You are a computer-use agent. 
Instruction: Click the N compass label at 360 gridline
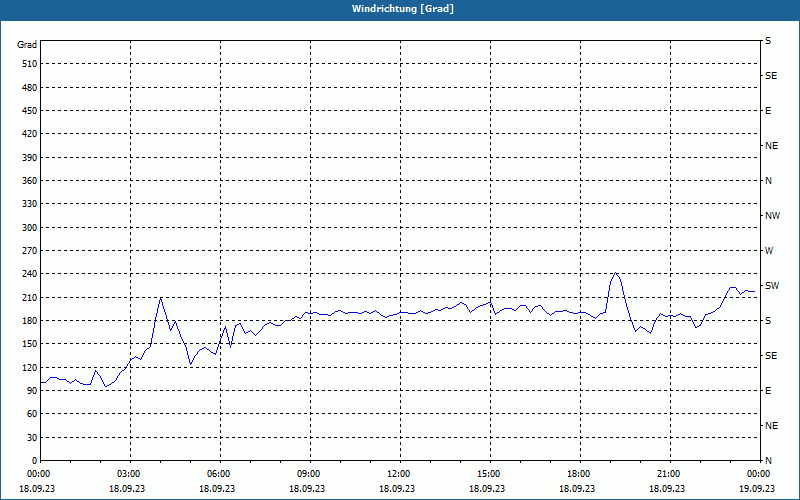(x=768, y=181)
